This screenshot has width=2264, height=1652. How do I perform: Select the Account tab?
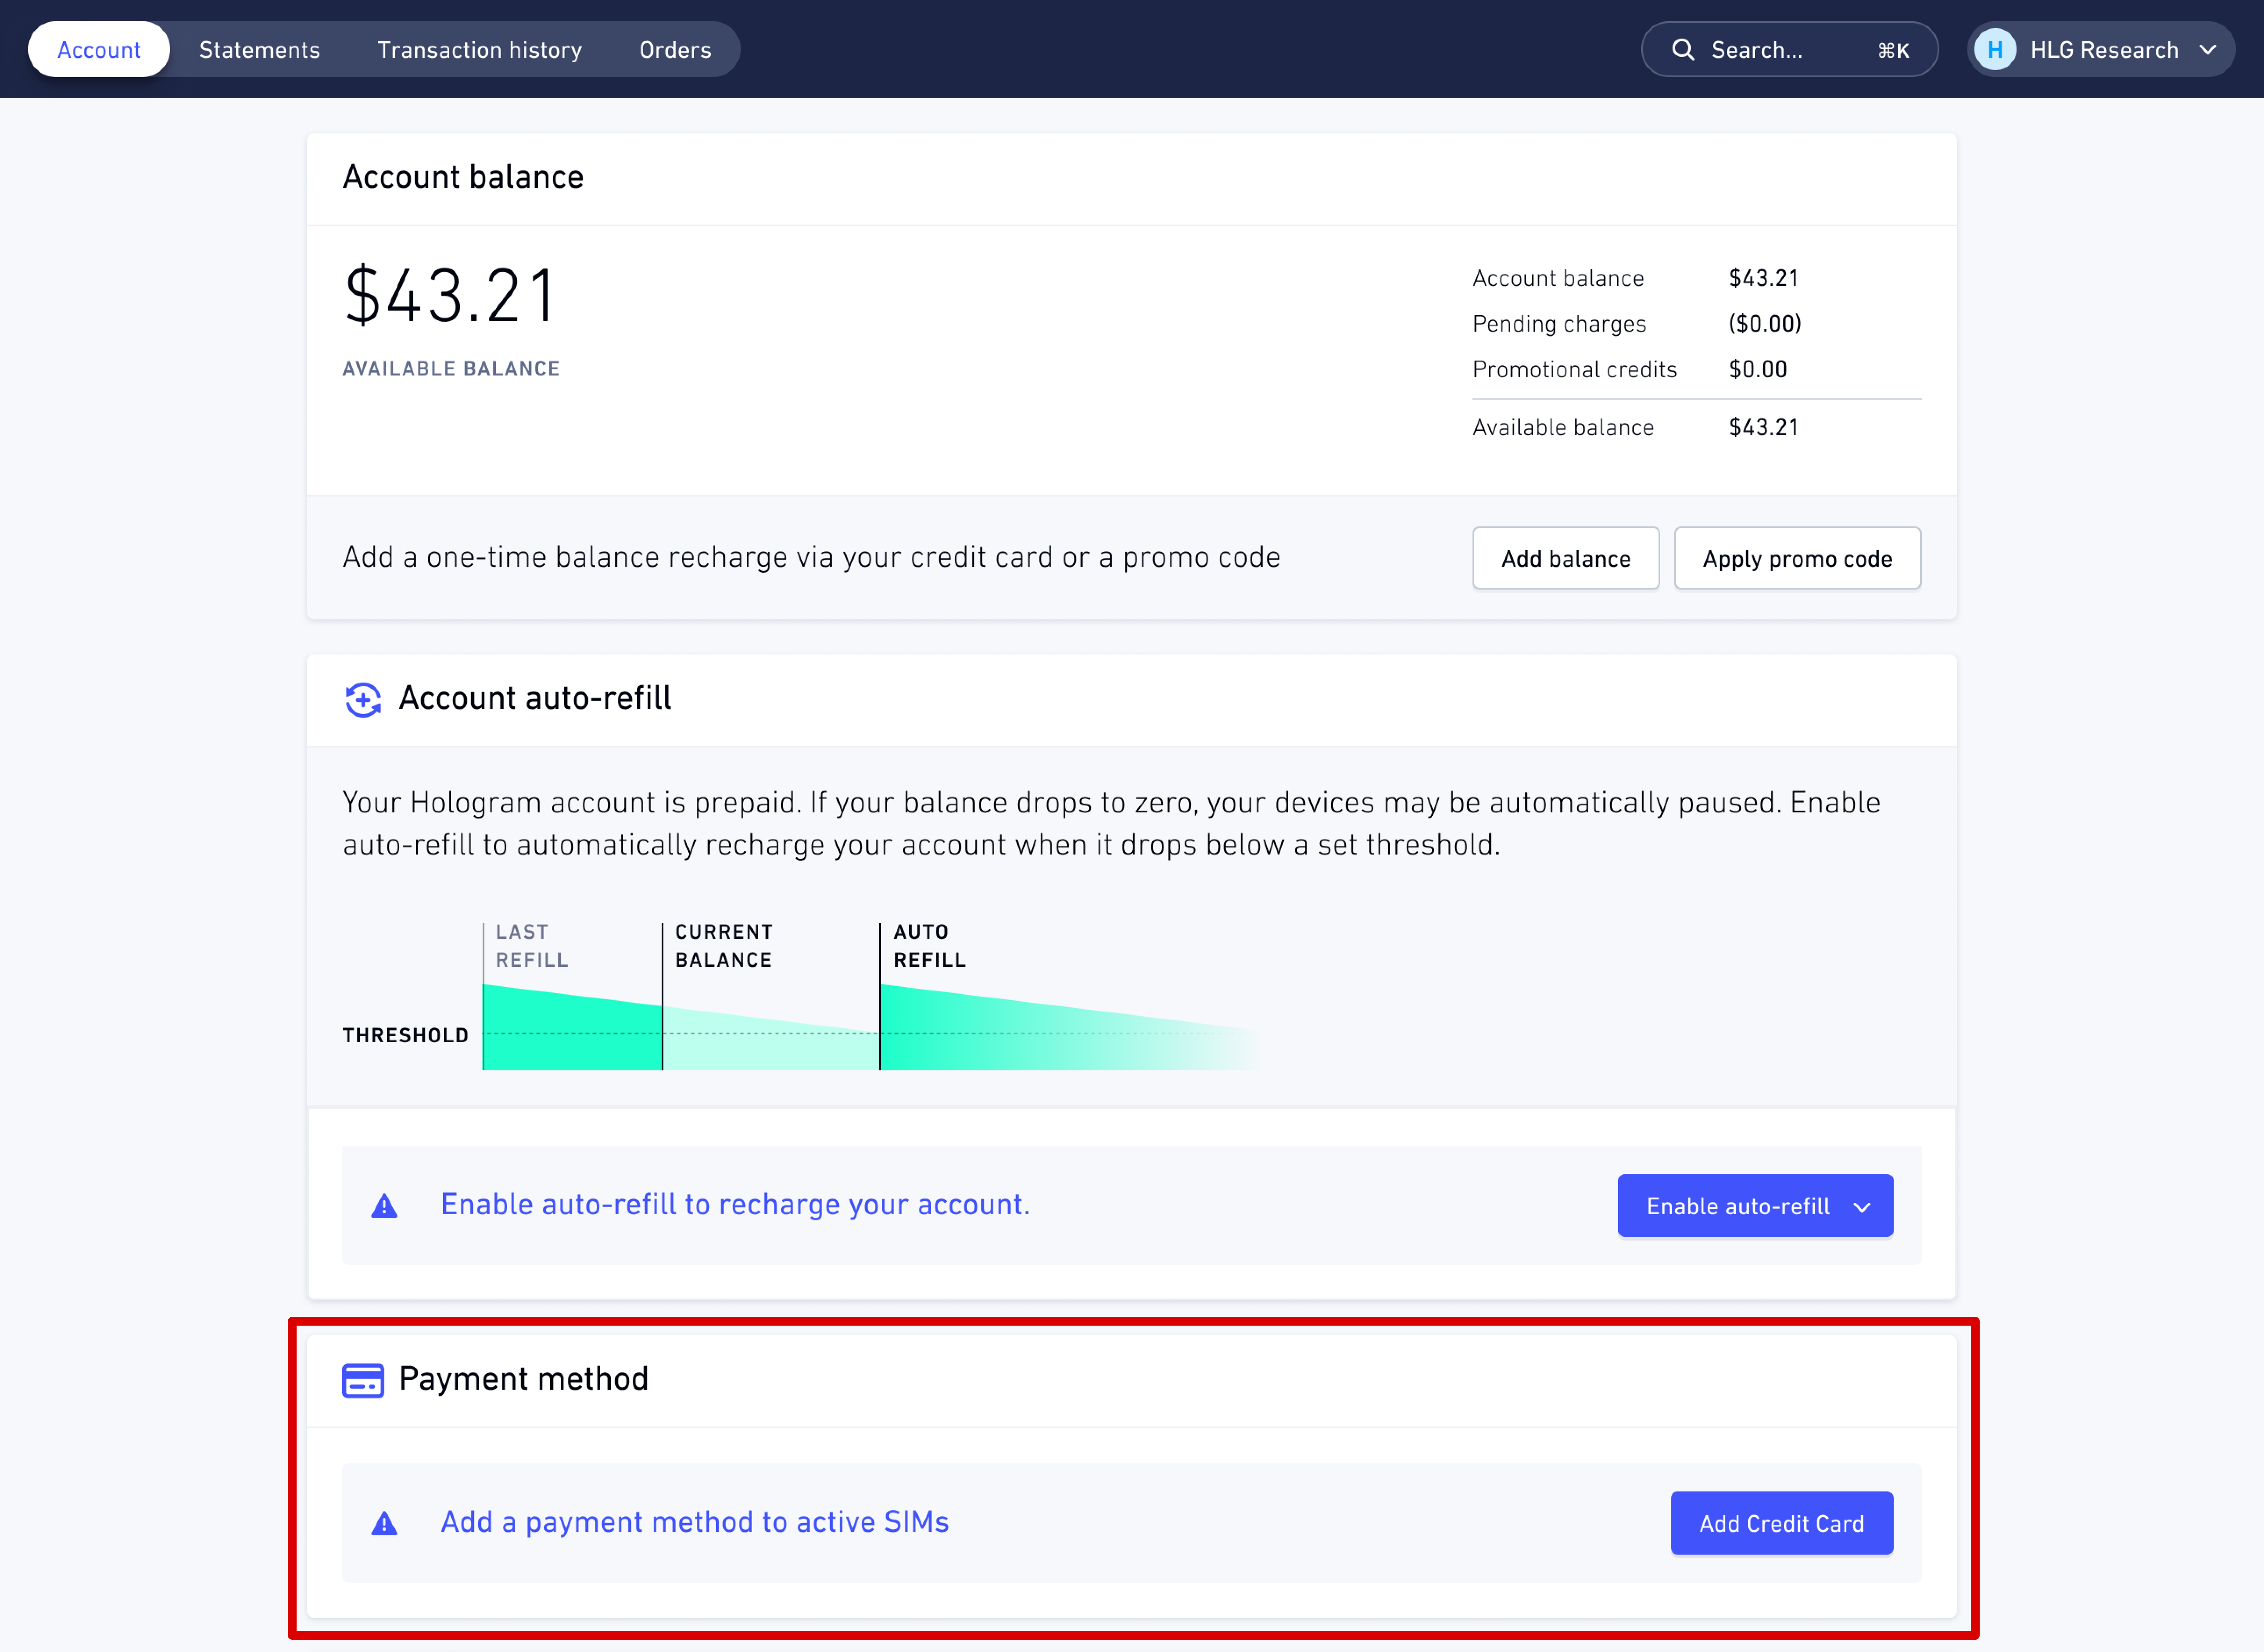99,50
